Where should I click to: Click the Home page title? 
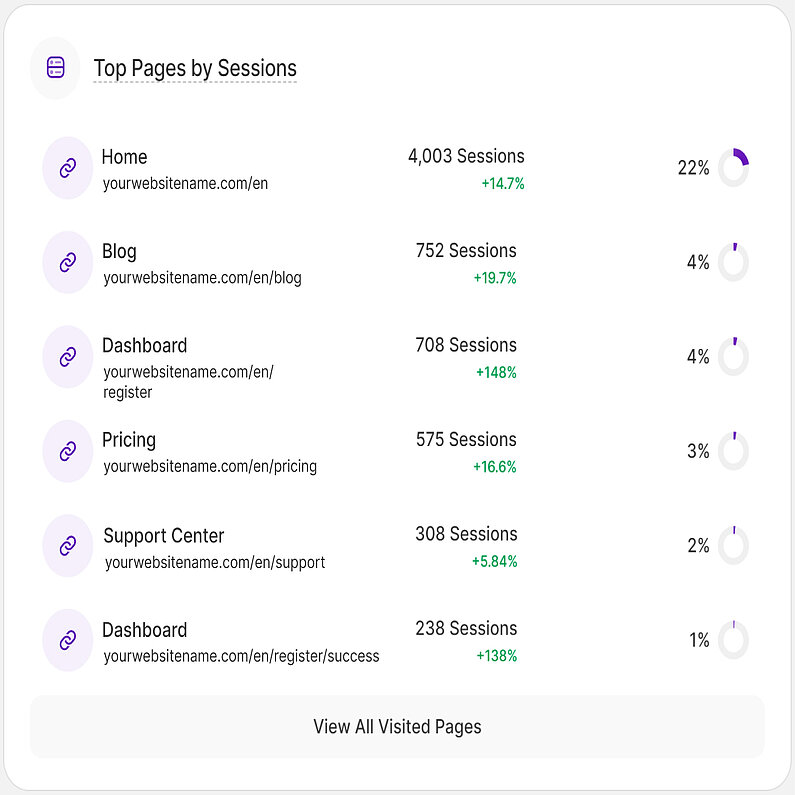point(124,157)
